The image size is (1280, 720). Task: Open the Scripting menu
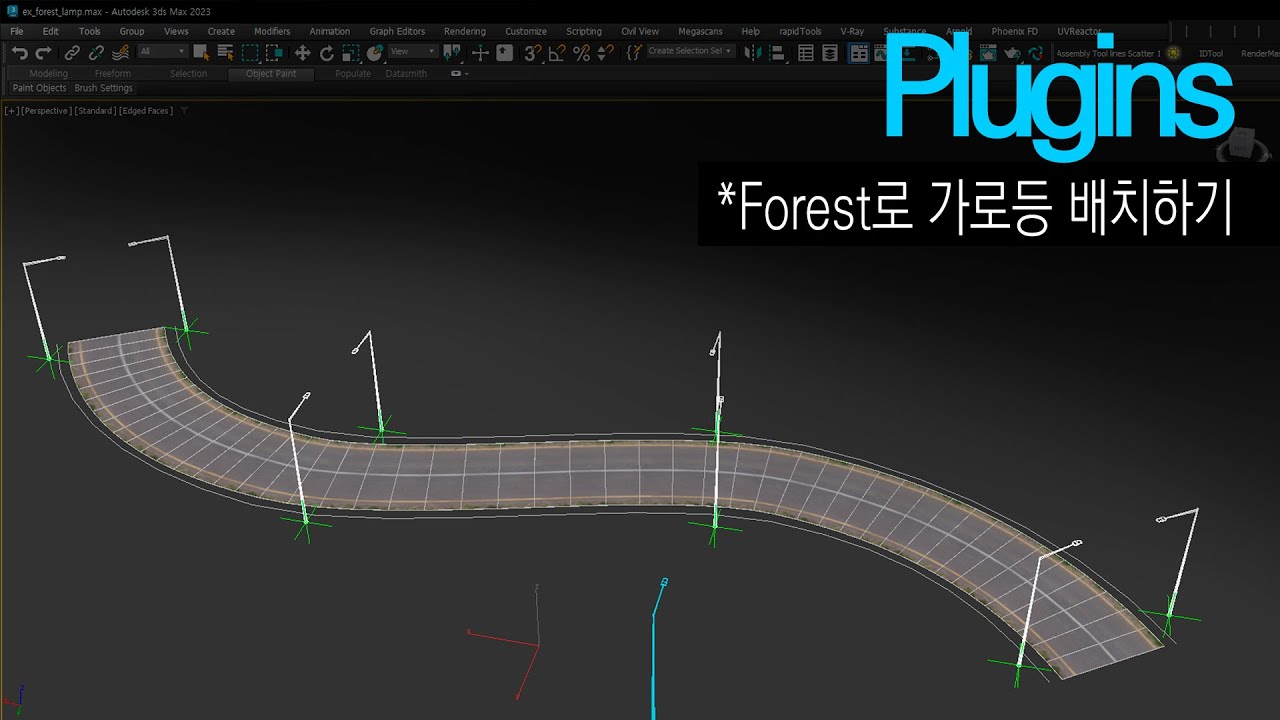(x=584, y=31)
